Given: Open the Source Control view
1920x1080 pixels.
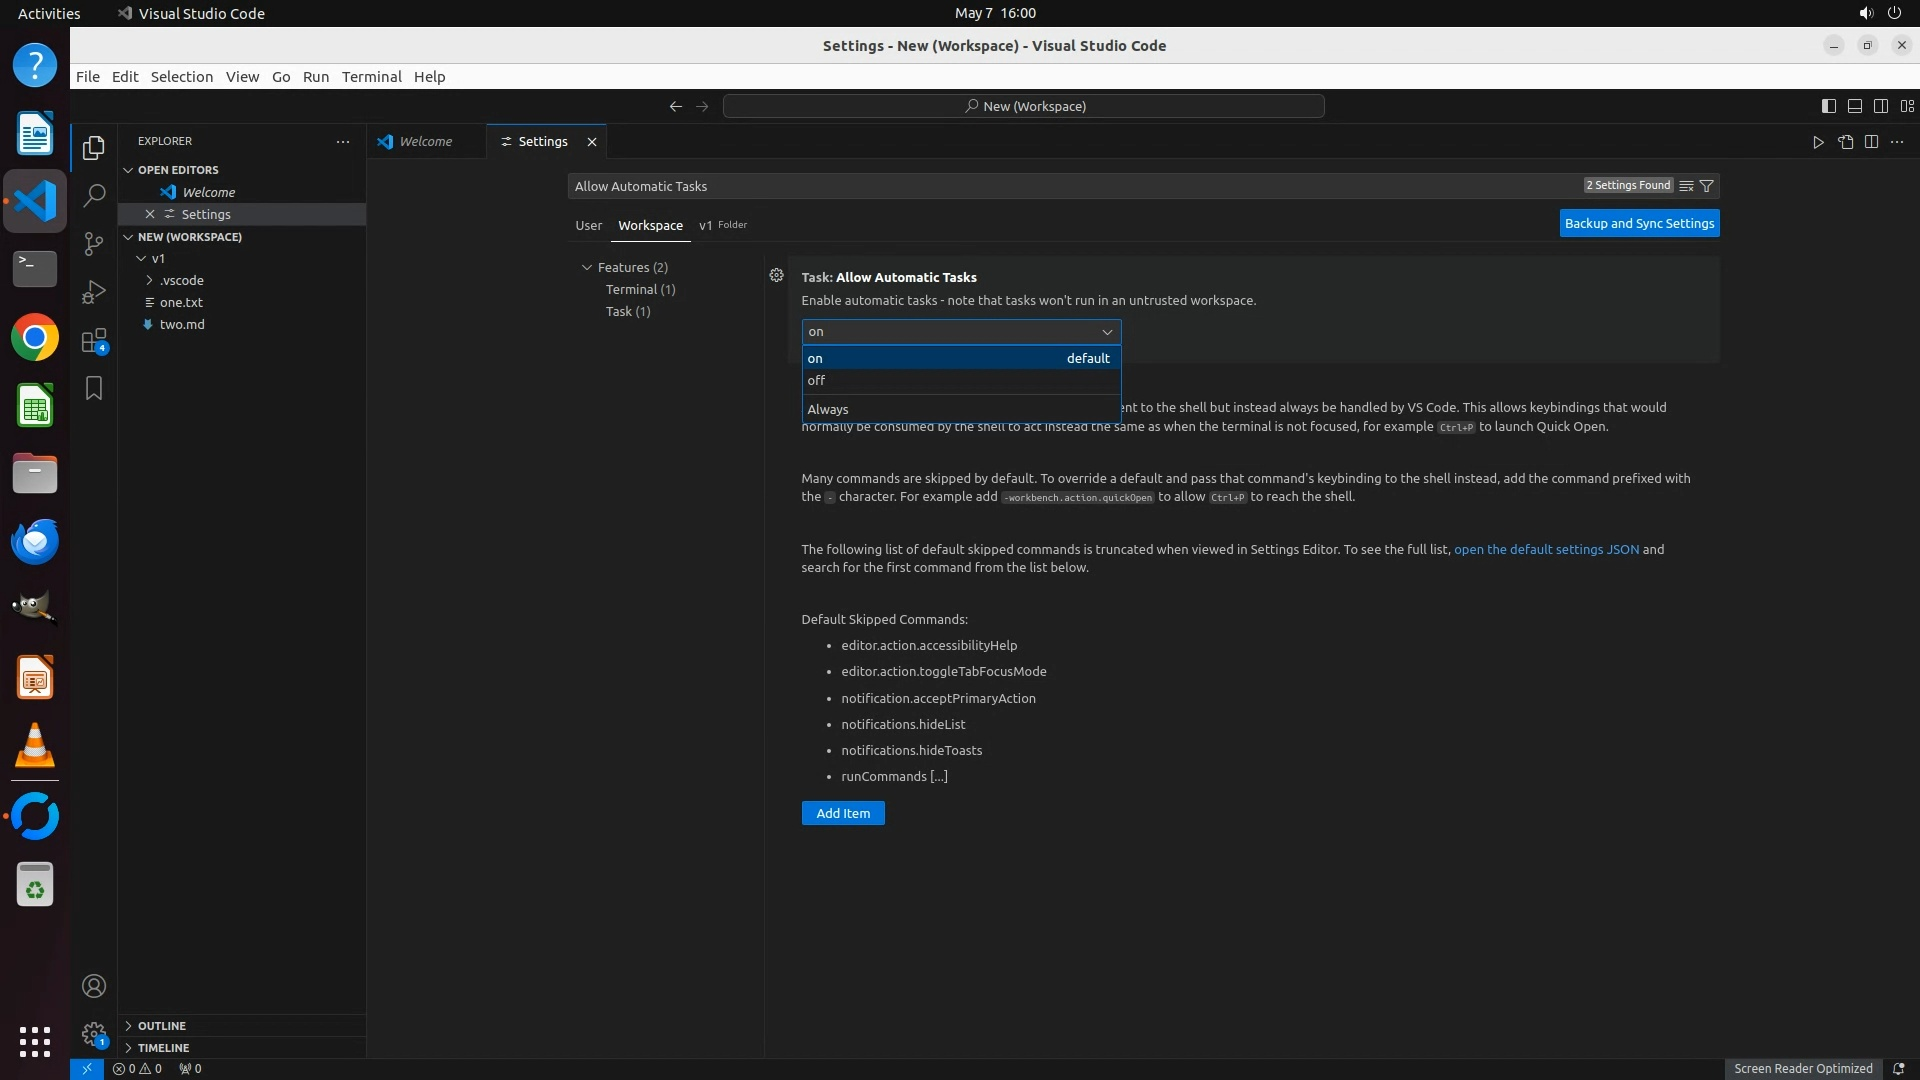Looking at the screenshot, I should 94,243.
